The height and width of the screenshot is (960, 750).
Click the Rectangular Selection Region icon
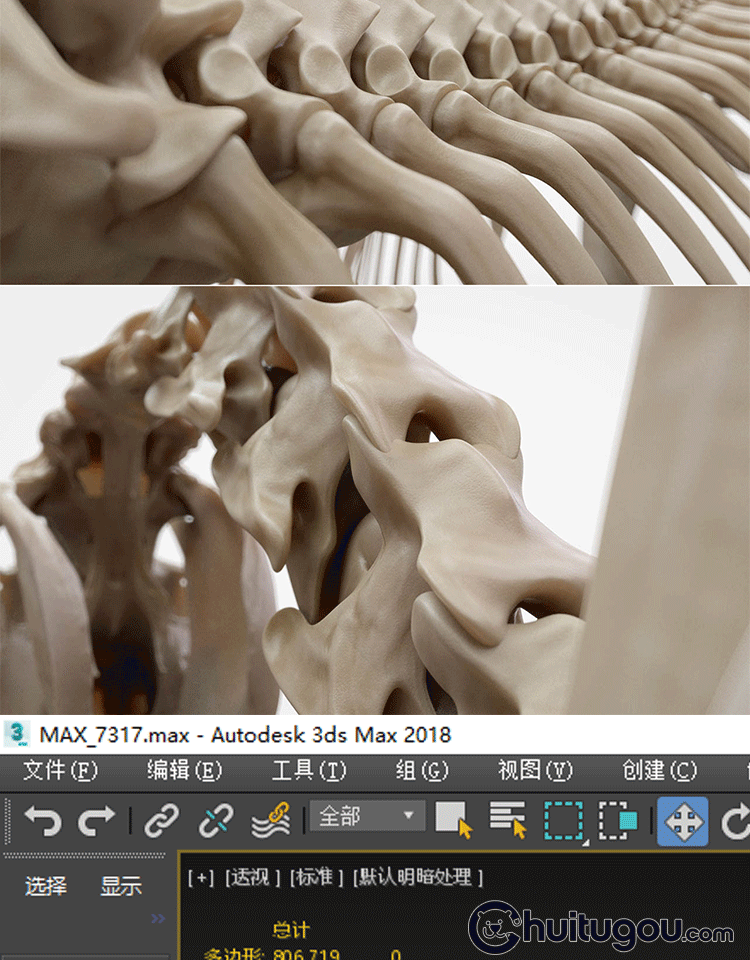[x=564, y=821]
